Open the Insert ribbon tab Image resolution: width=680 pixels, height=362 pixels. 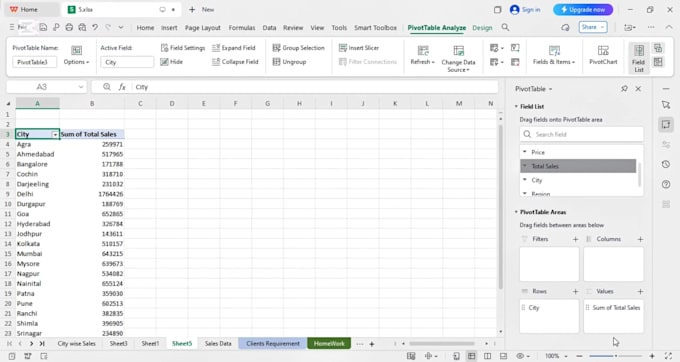169,27
